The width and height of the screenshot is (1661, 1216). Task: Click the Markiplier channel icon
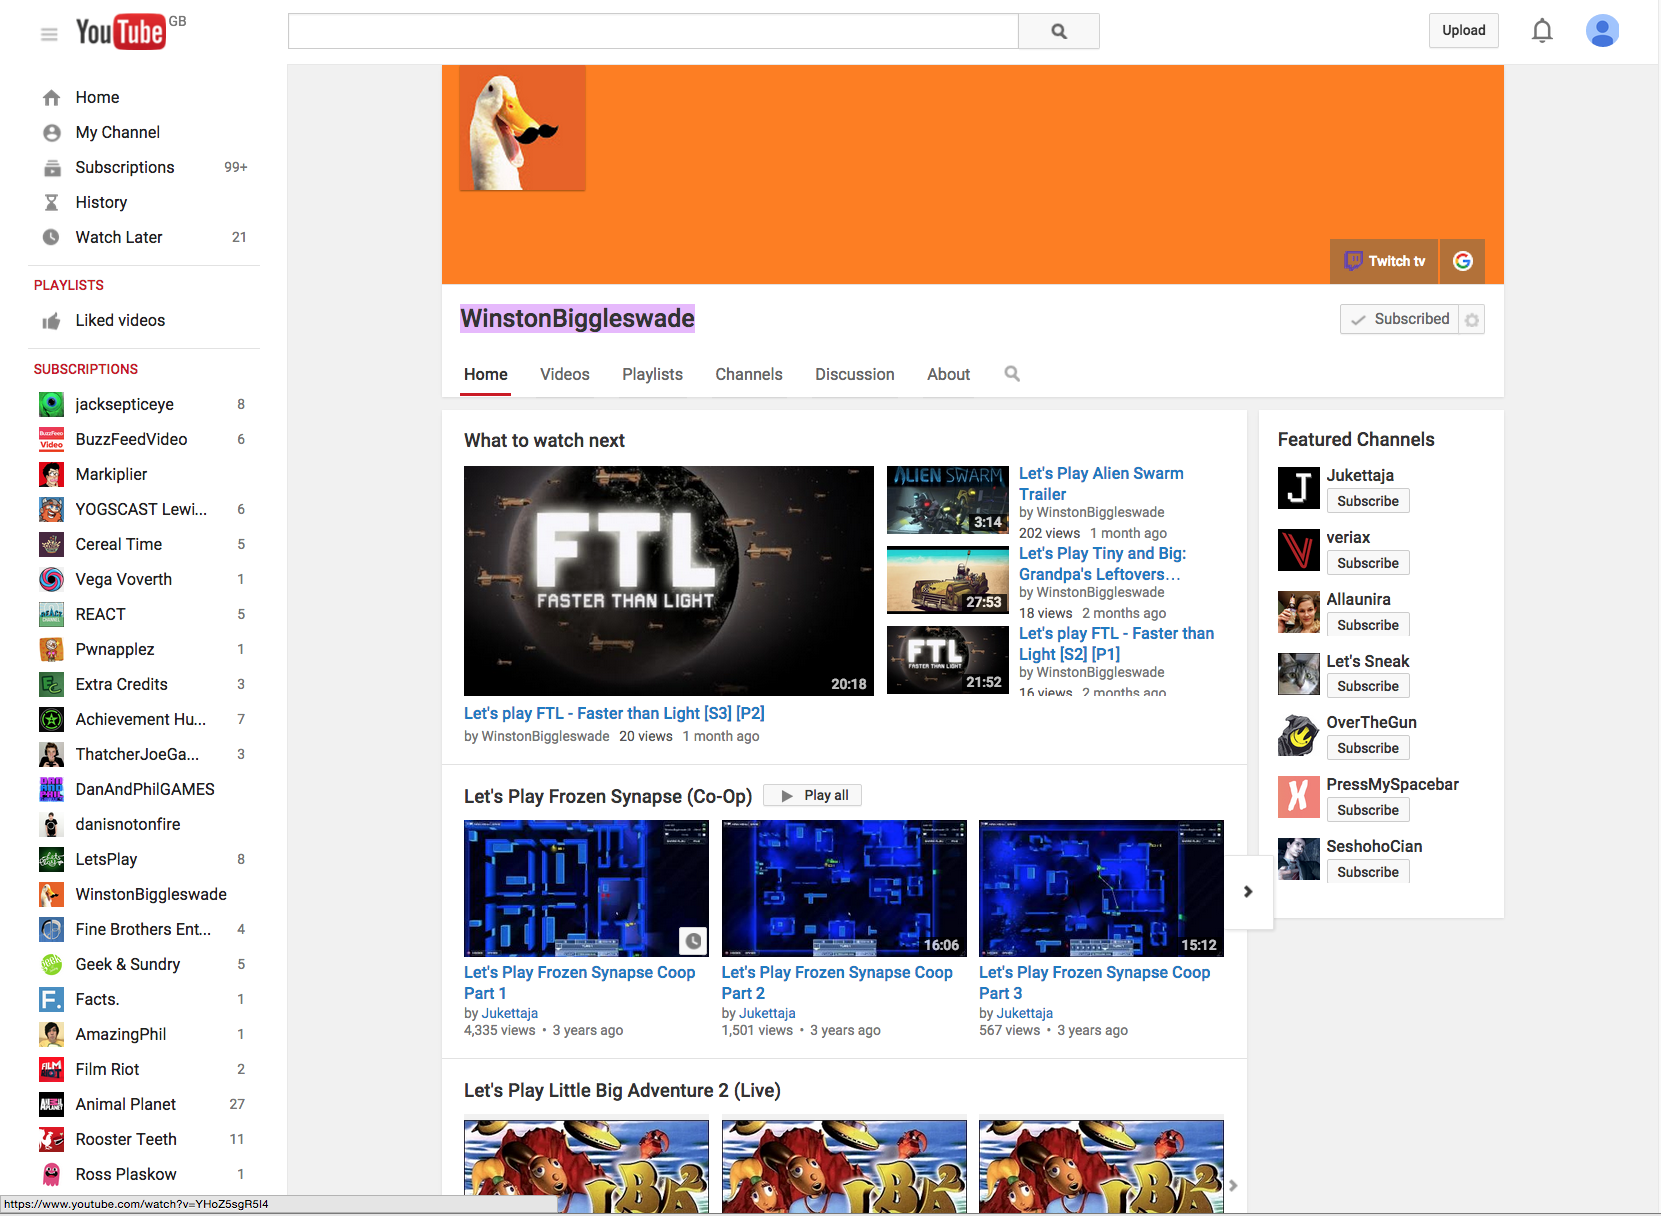coord(52,474)
